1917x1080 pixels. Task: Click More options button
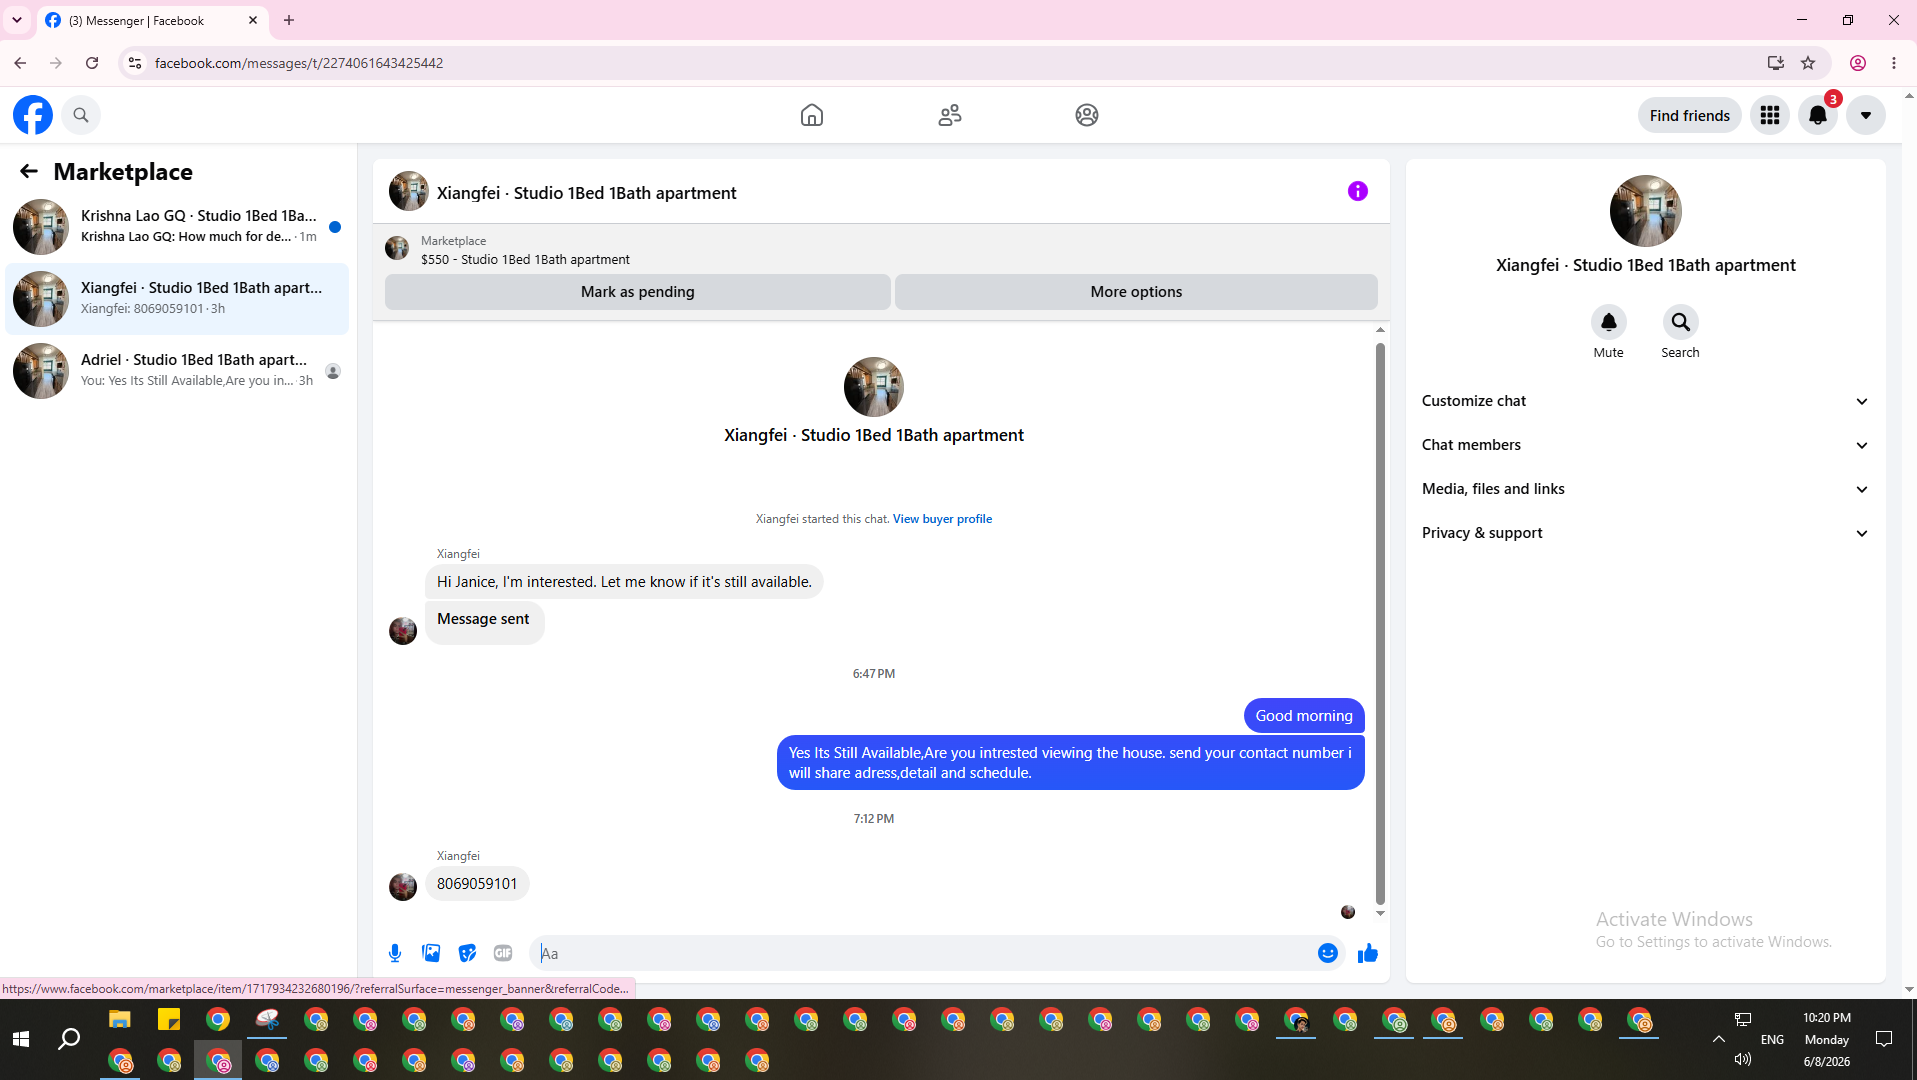pos(1136,292)
